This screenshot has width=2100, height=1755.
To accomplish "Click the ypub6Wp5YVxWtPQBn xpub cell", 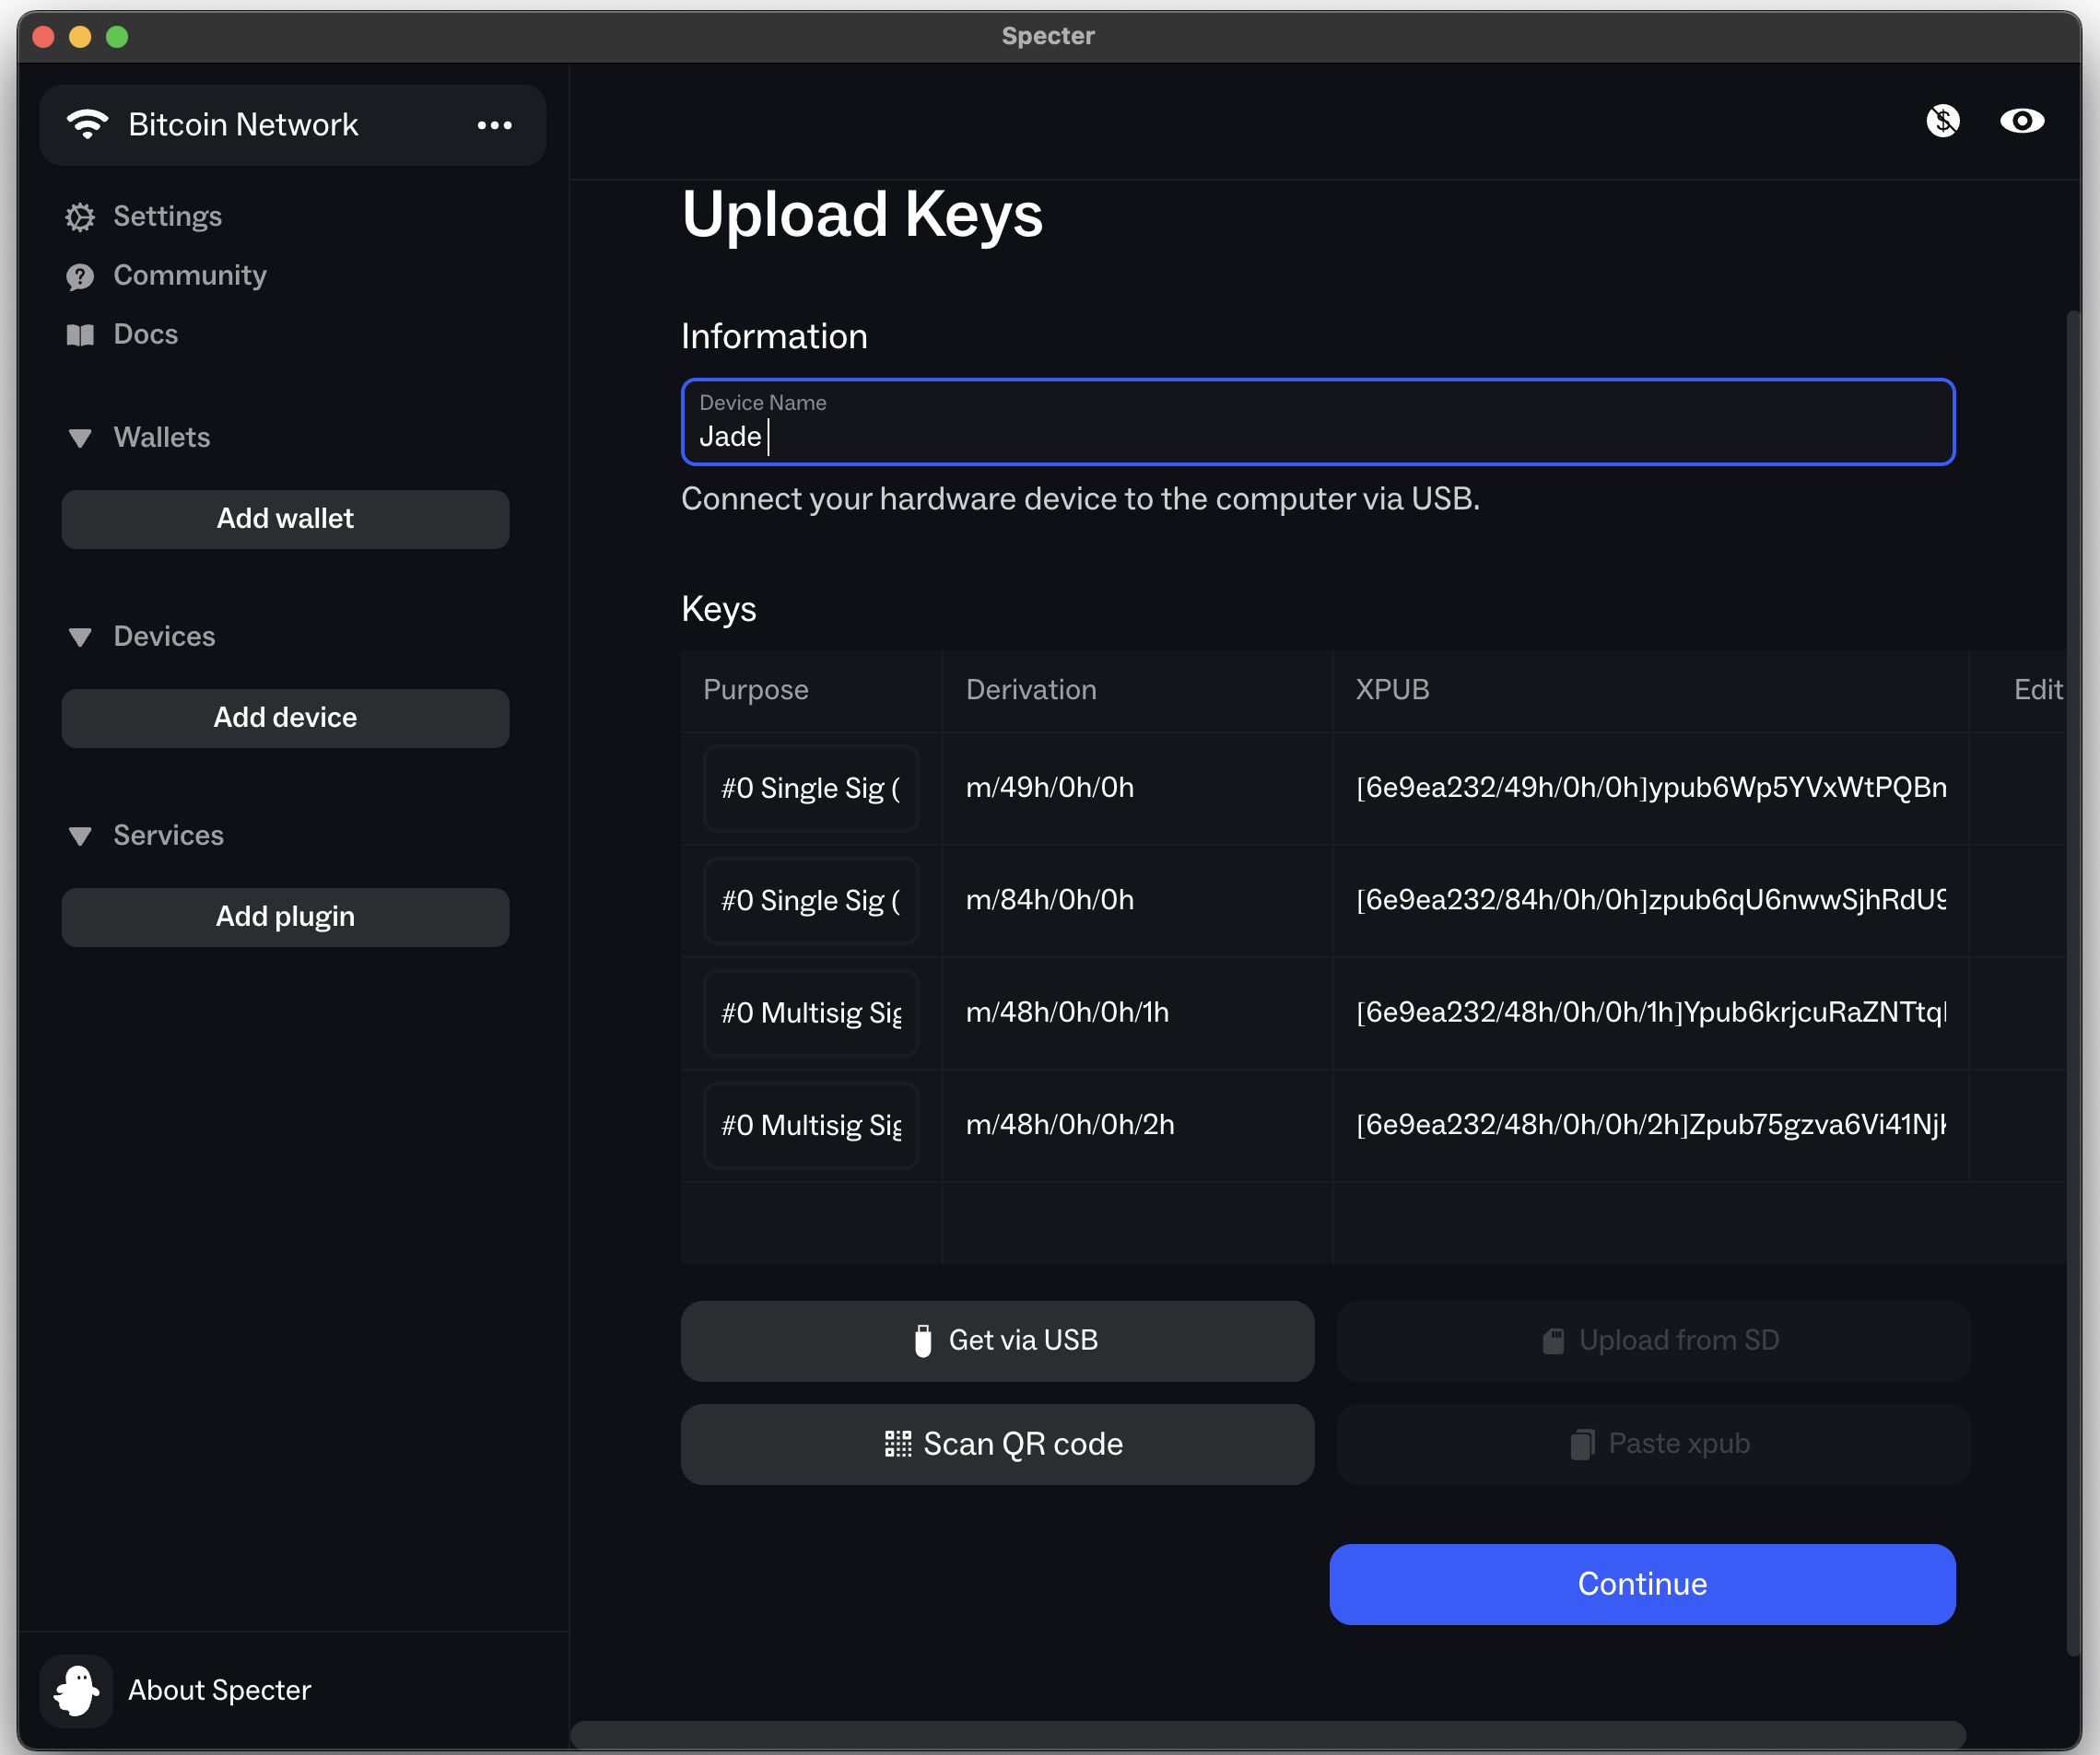I will point(1651,788).
